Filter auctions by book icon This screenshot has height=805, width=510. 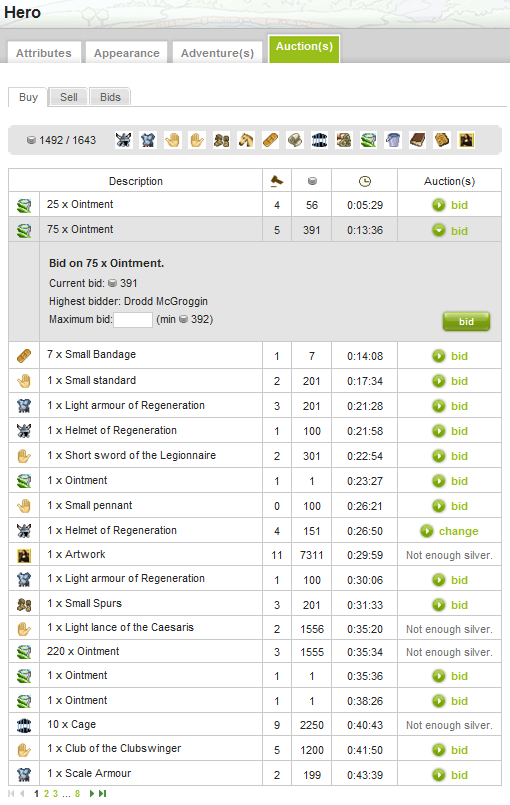coord(418,140)
